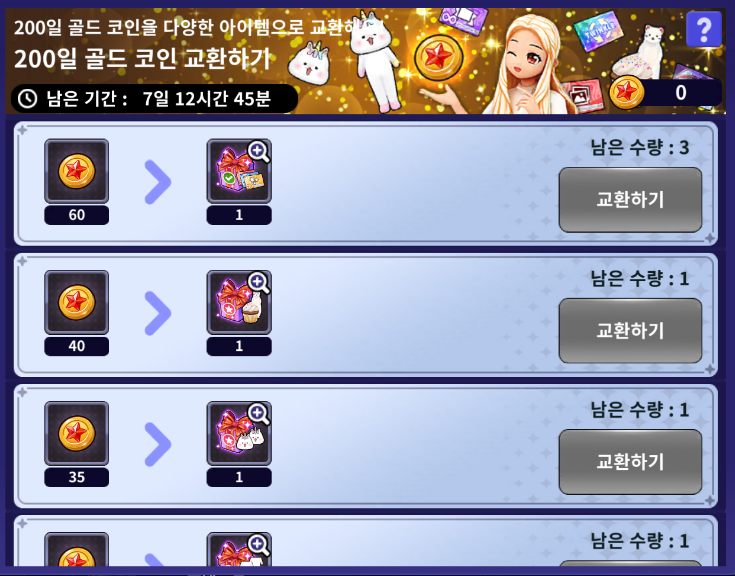Open the help question mark icon
Image resolution: width=735 pixels, height=576 pixels.
pyautogui.click(x=704, y=29)
